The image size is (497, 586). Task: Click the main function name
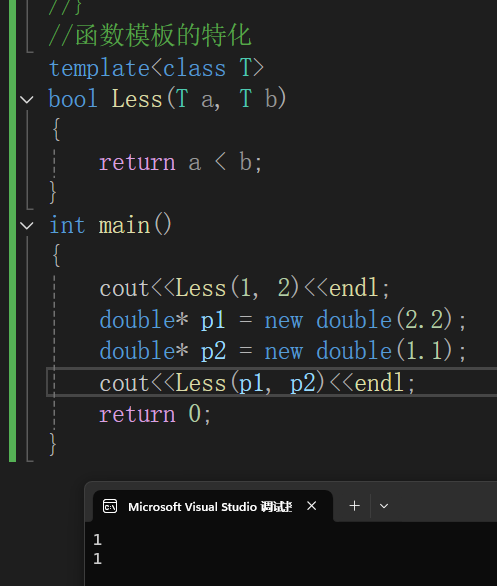pos(124,226)
